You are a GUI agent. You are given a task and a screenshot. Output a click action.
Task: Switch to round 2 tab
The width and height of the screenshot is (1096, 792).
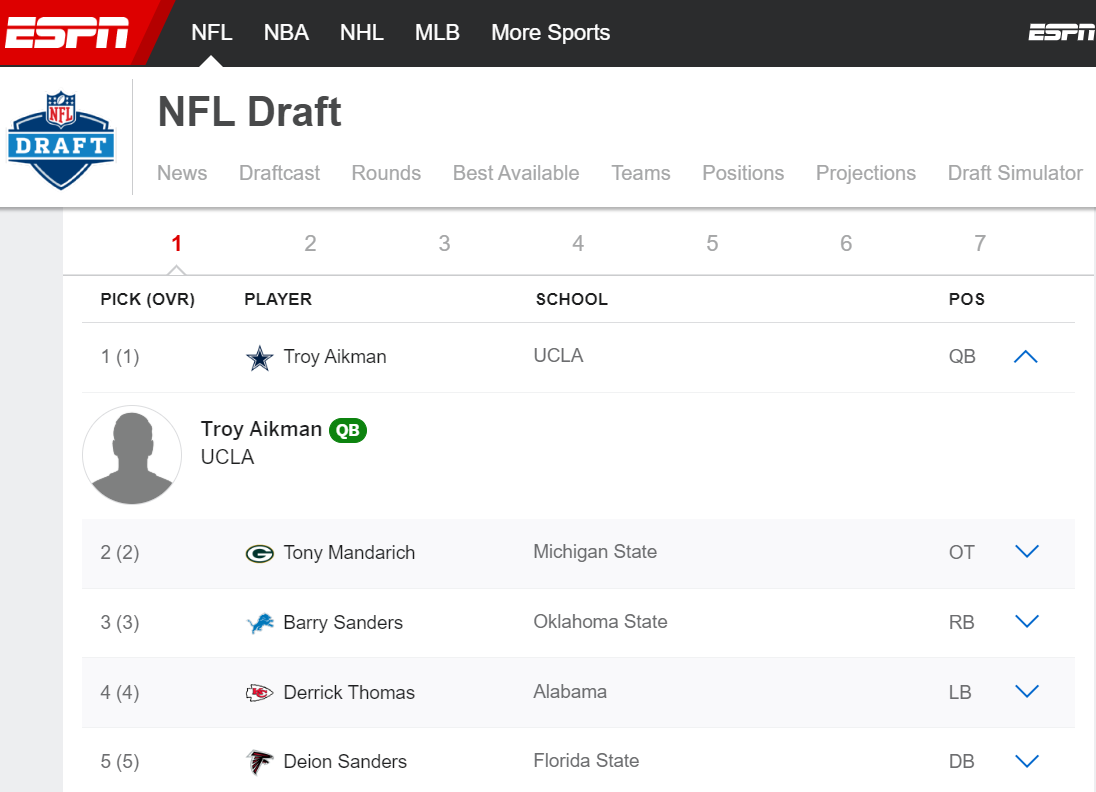(x=310, y=243)
